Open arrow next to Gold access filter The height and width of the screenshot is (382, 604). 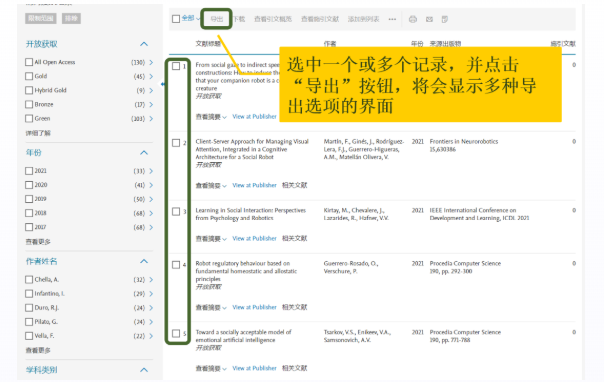point(151,76)
